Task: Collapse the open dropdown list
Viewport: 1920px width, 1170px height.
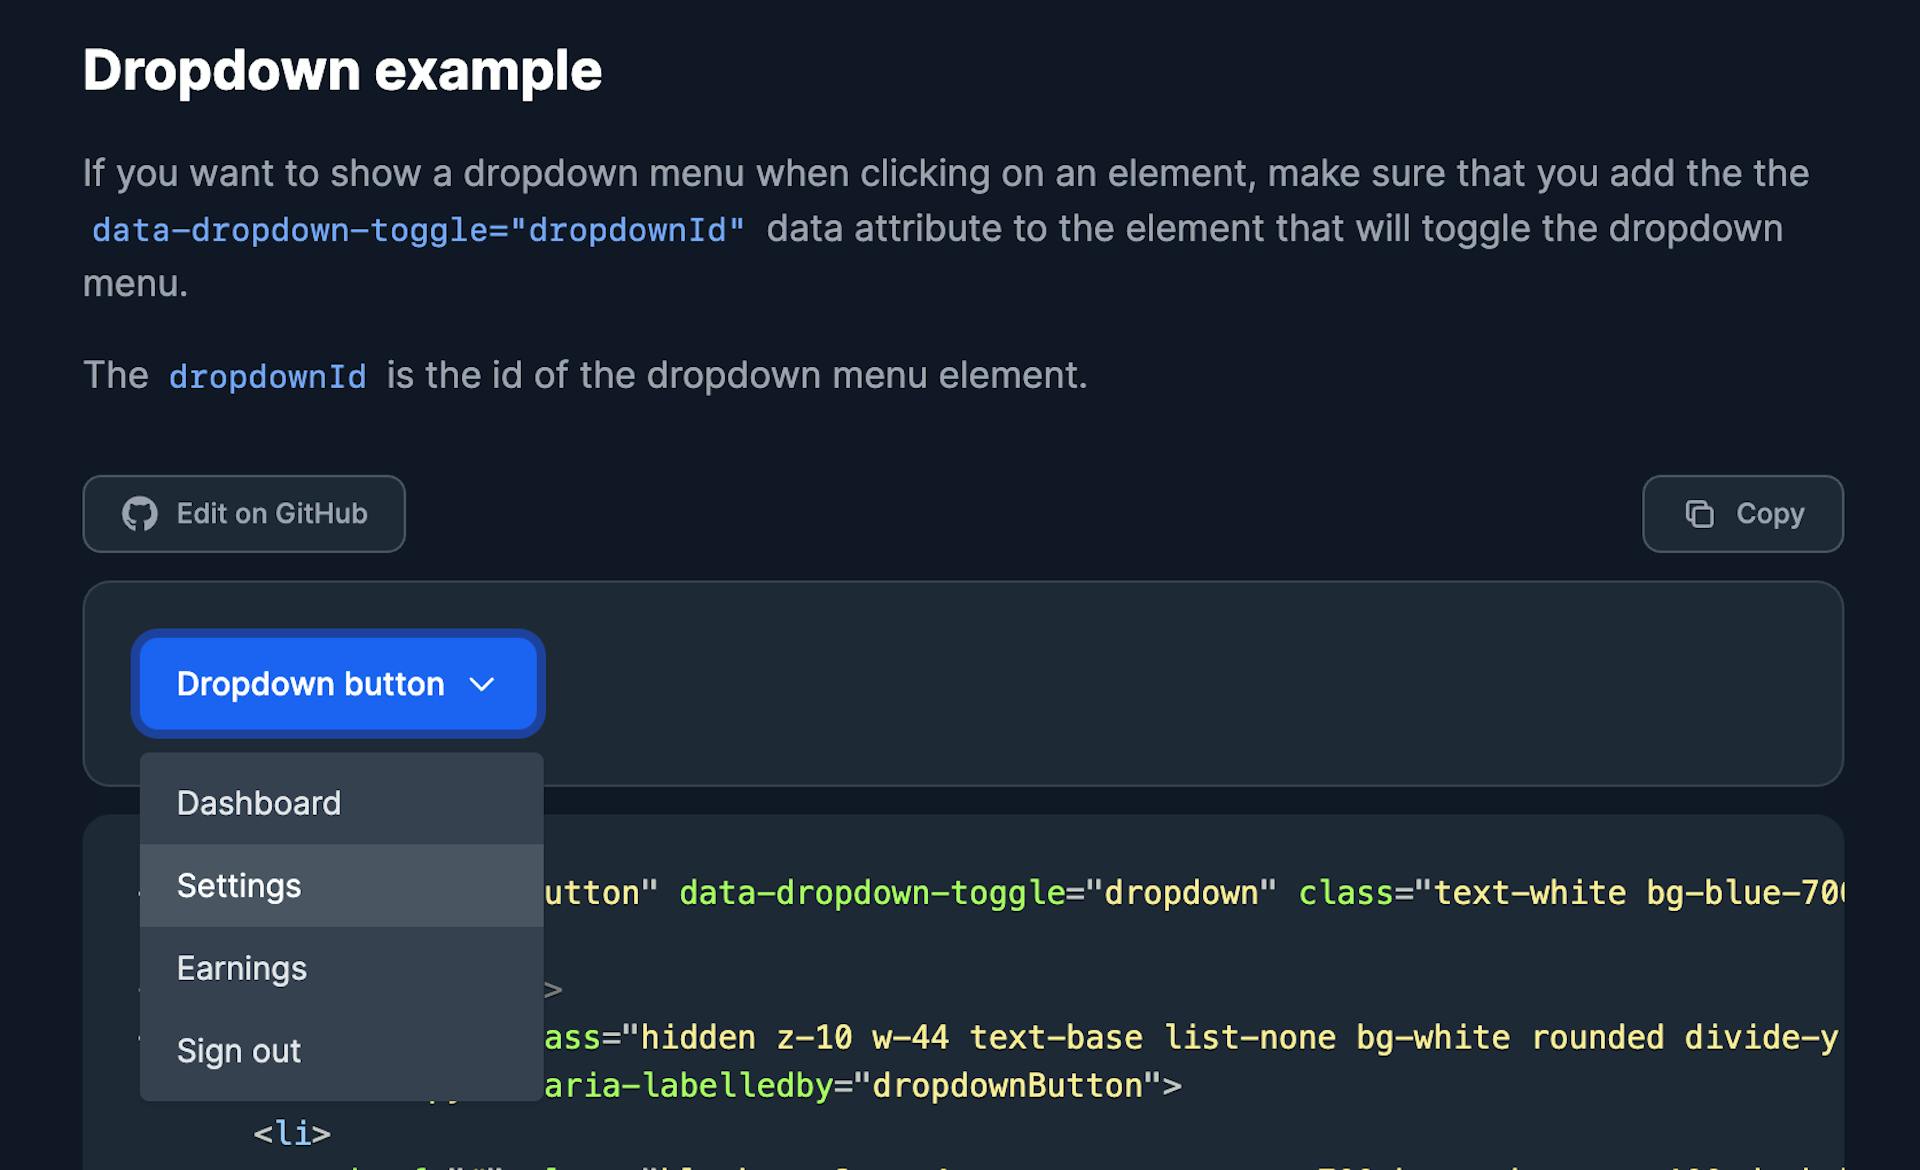Action: pos(337,684)
